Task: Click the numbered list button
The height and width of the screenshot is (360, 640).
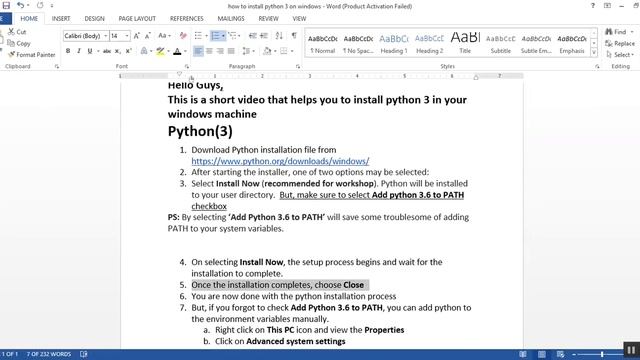Action: pos(216,36)
